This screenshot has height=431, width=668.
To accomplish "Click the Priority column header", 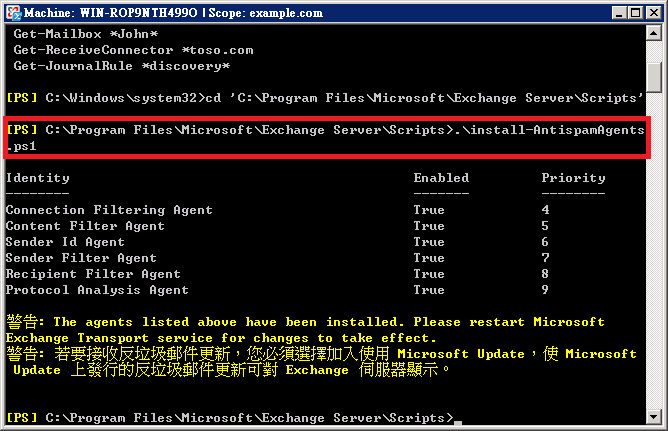I will point(573,178).
